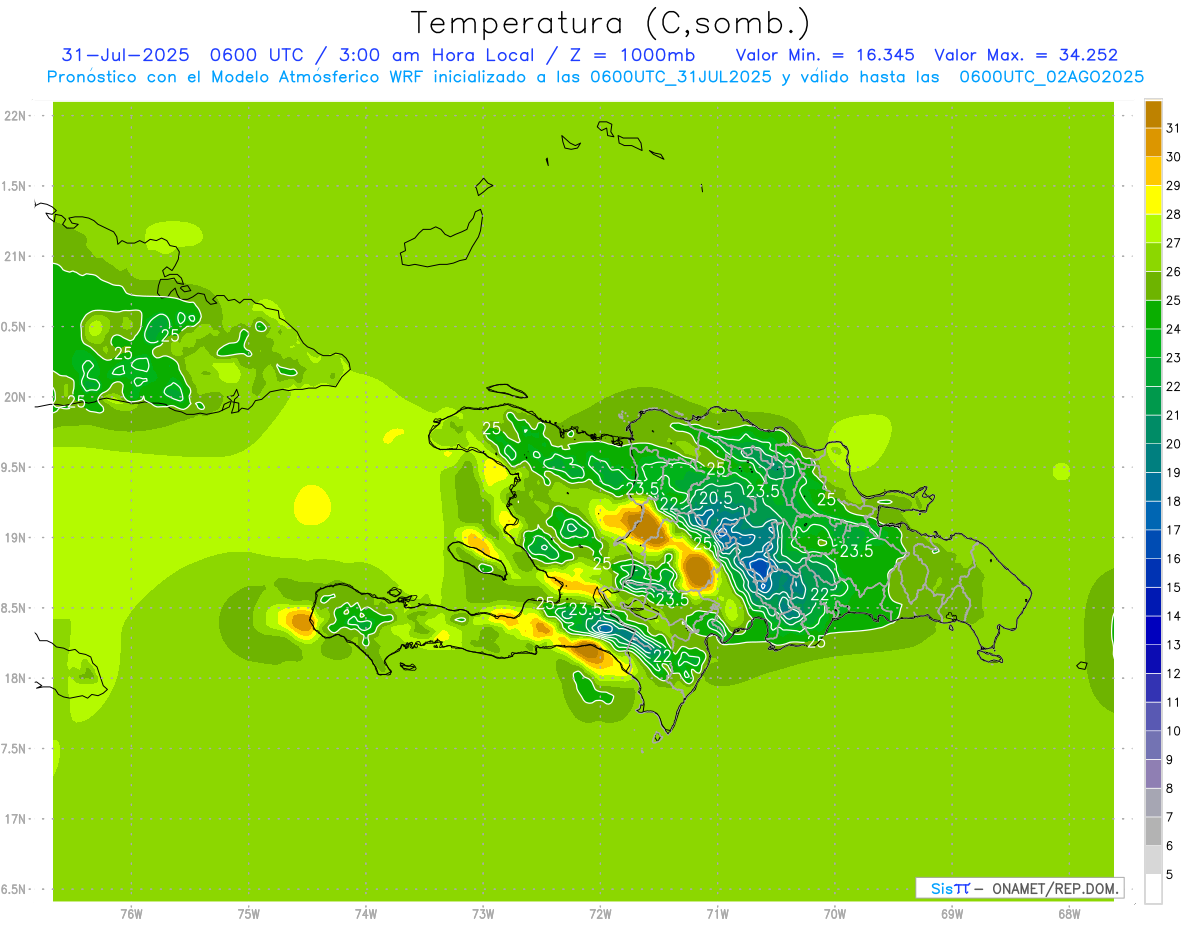Viewport: 1200px width, 927px height.
Task: Click the "31" color scale label
Action: [1173, 128]
